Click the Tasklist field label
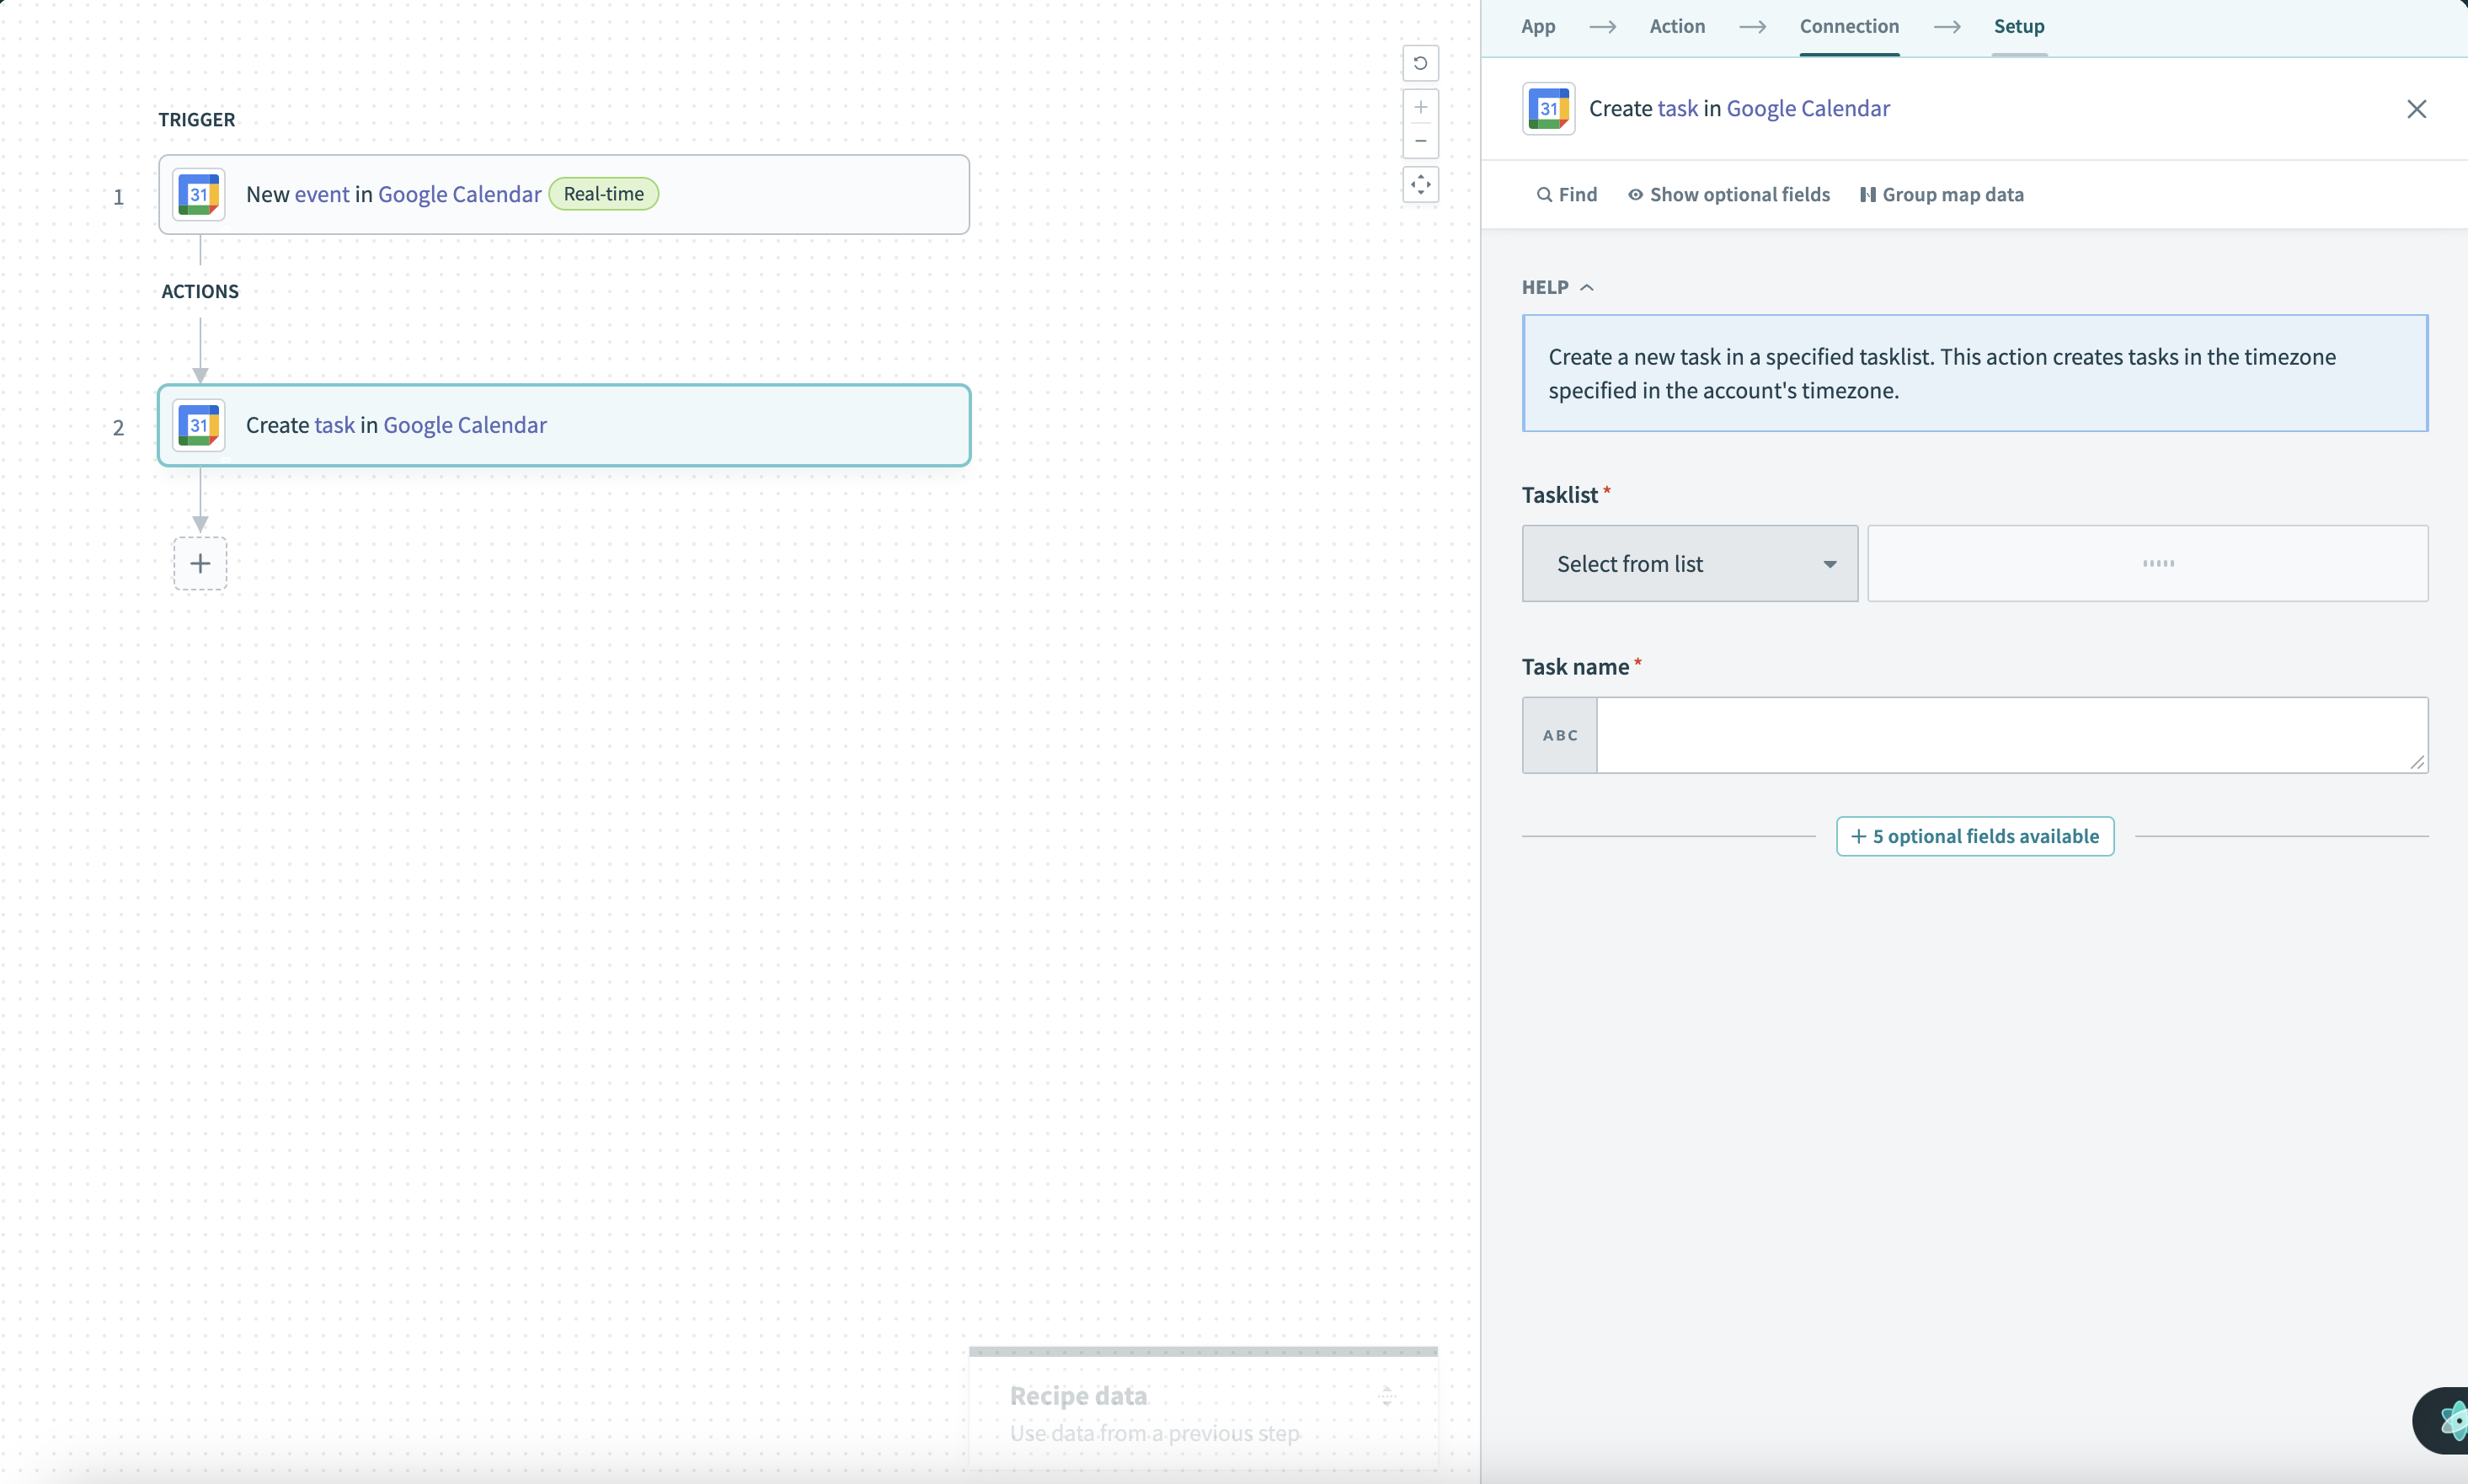This screenshot has height=1484, width=2468. coord(1559,495)
